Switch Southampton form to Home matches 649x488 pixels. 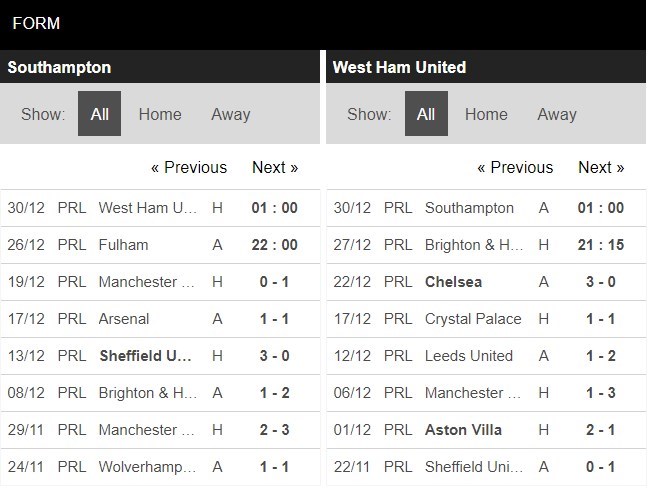[x=160, y=114]
